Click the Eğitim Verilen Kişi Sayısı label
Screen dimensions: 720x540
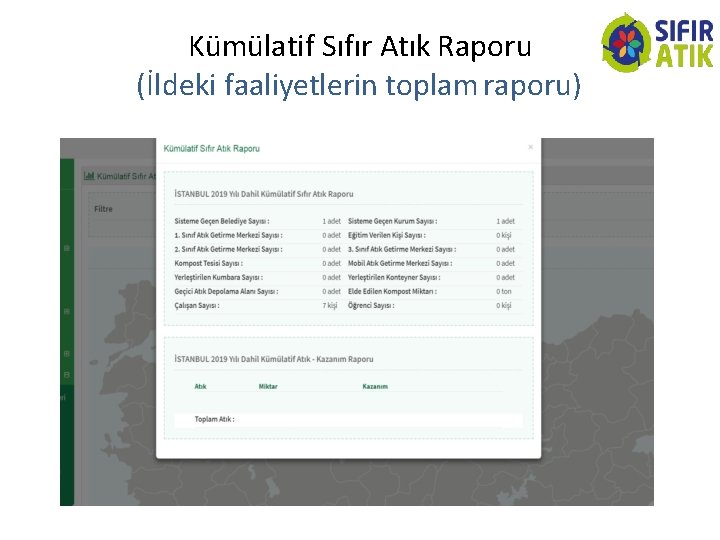pyautogui.click(x=387, y=235)
